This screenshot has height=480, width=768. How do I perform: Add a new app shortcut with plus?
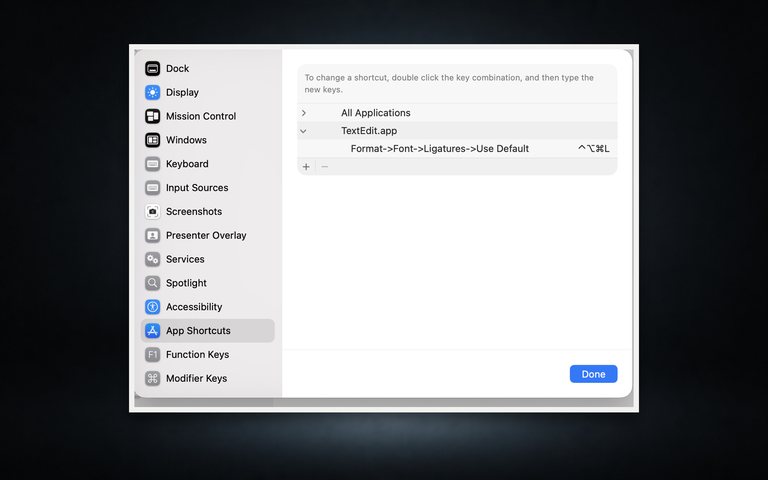306,167
